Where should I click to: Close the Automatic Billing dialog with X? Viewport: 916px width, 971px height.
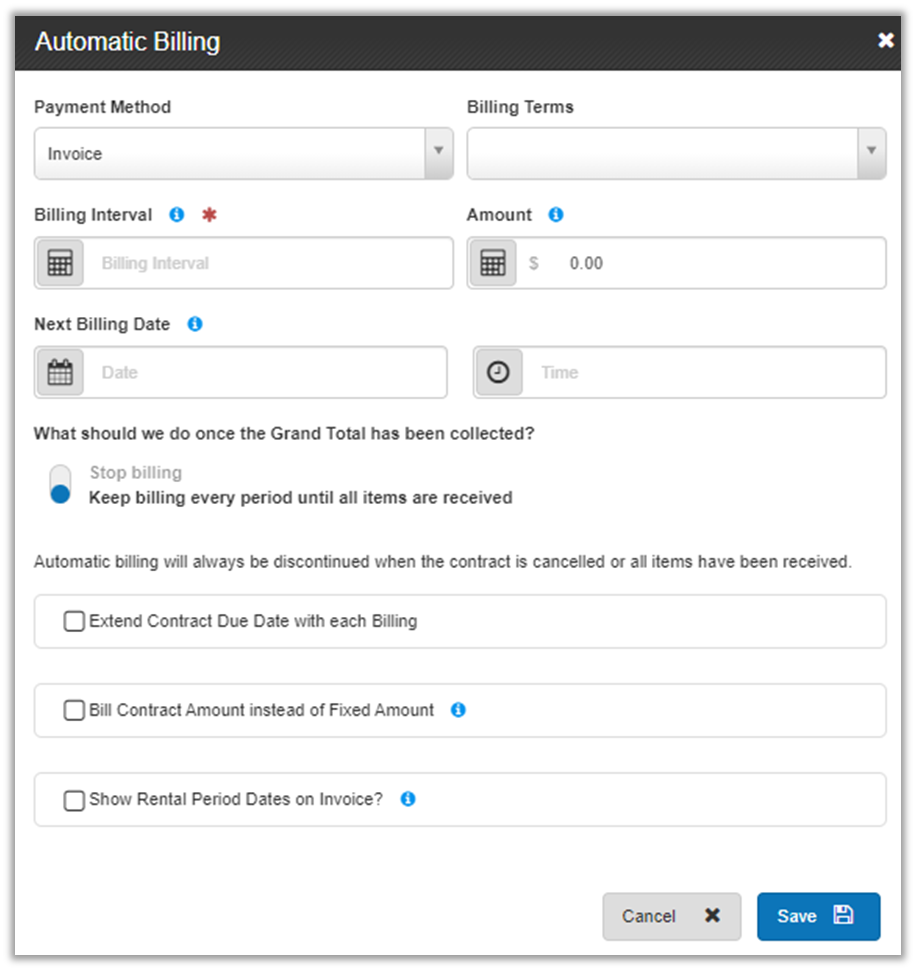(885, 41)
